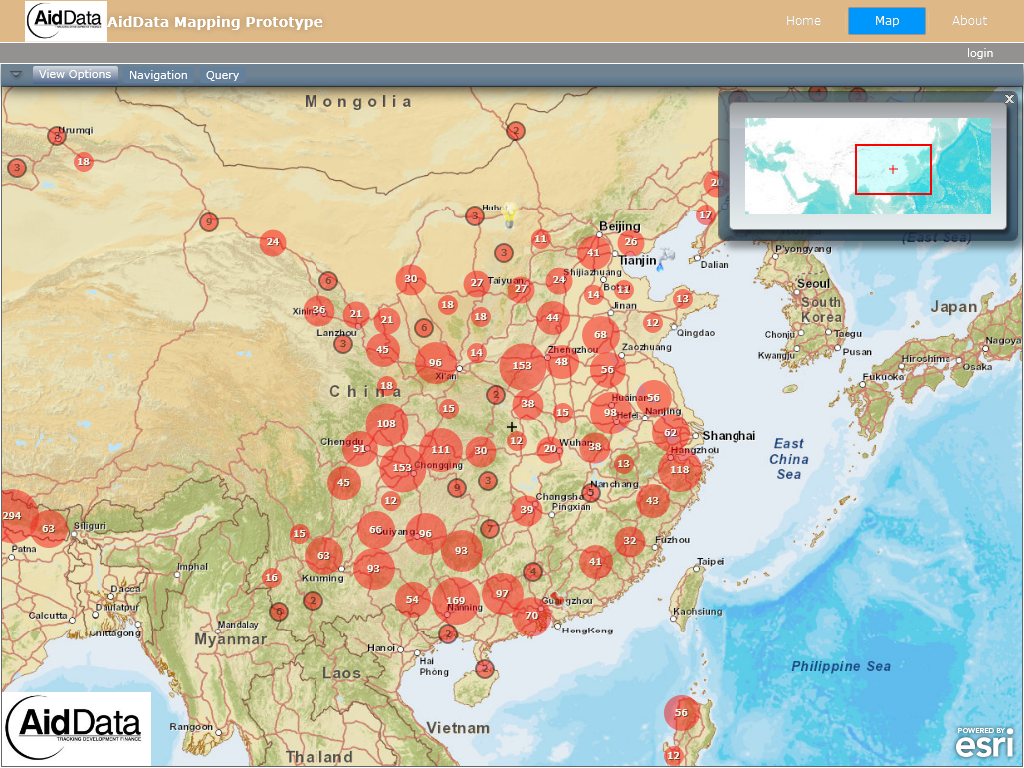The width and height of the screenshot is (1024, 768).
Task: Open the About page
Action: (x=969, y=21)
